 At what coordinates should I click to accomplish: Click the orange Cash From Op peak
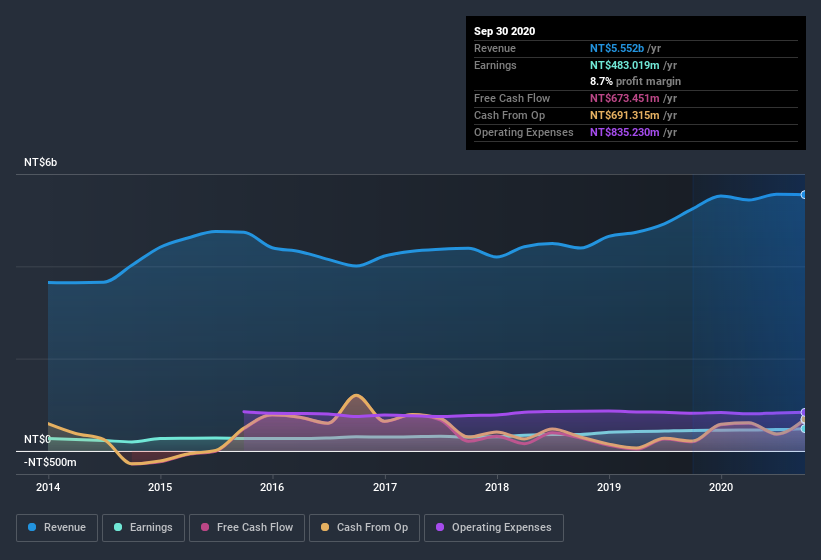coord(355,396)
